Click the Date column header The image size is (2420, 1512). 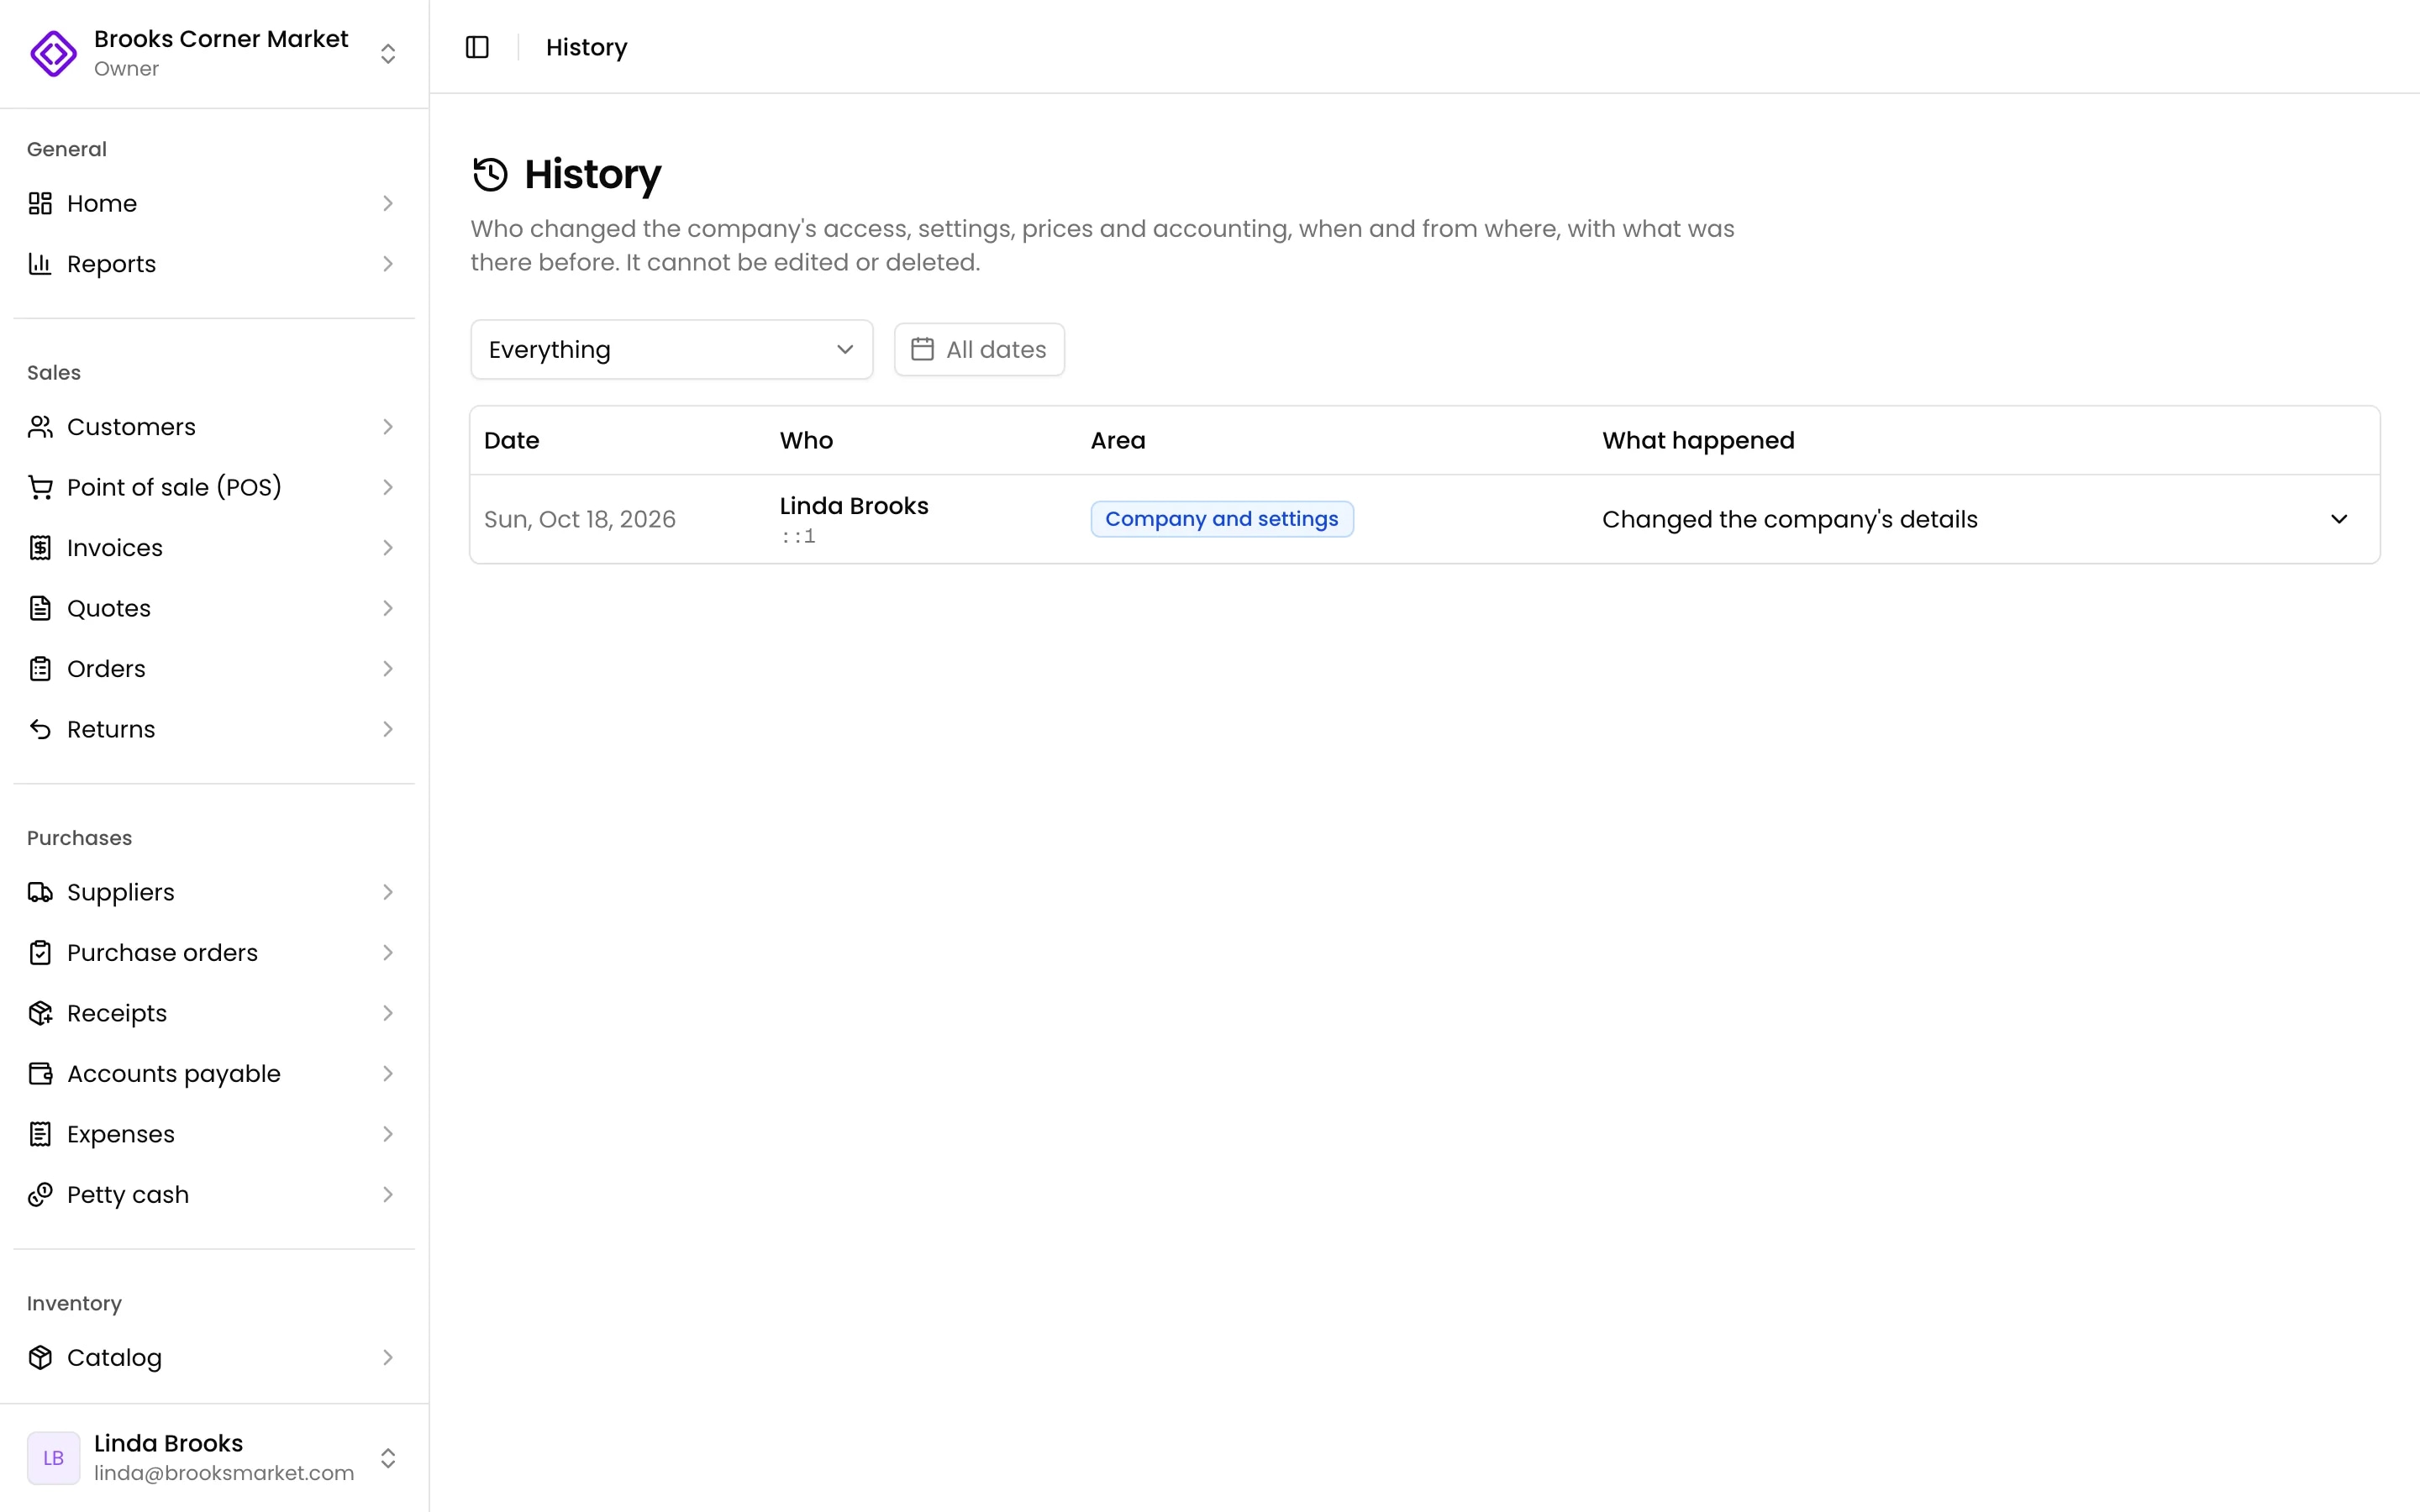511,440
